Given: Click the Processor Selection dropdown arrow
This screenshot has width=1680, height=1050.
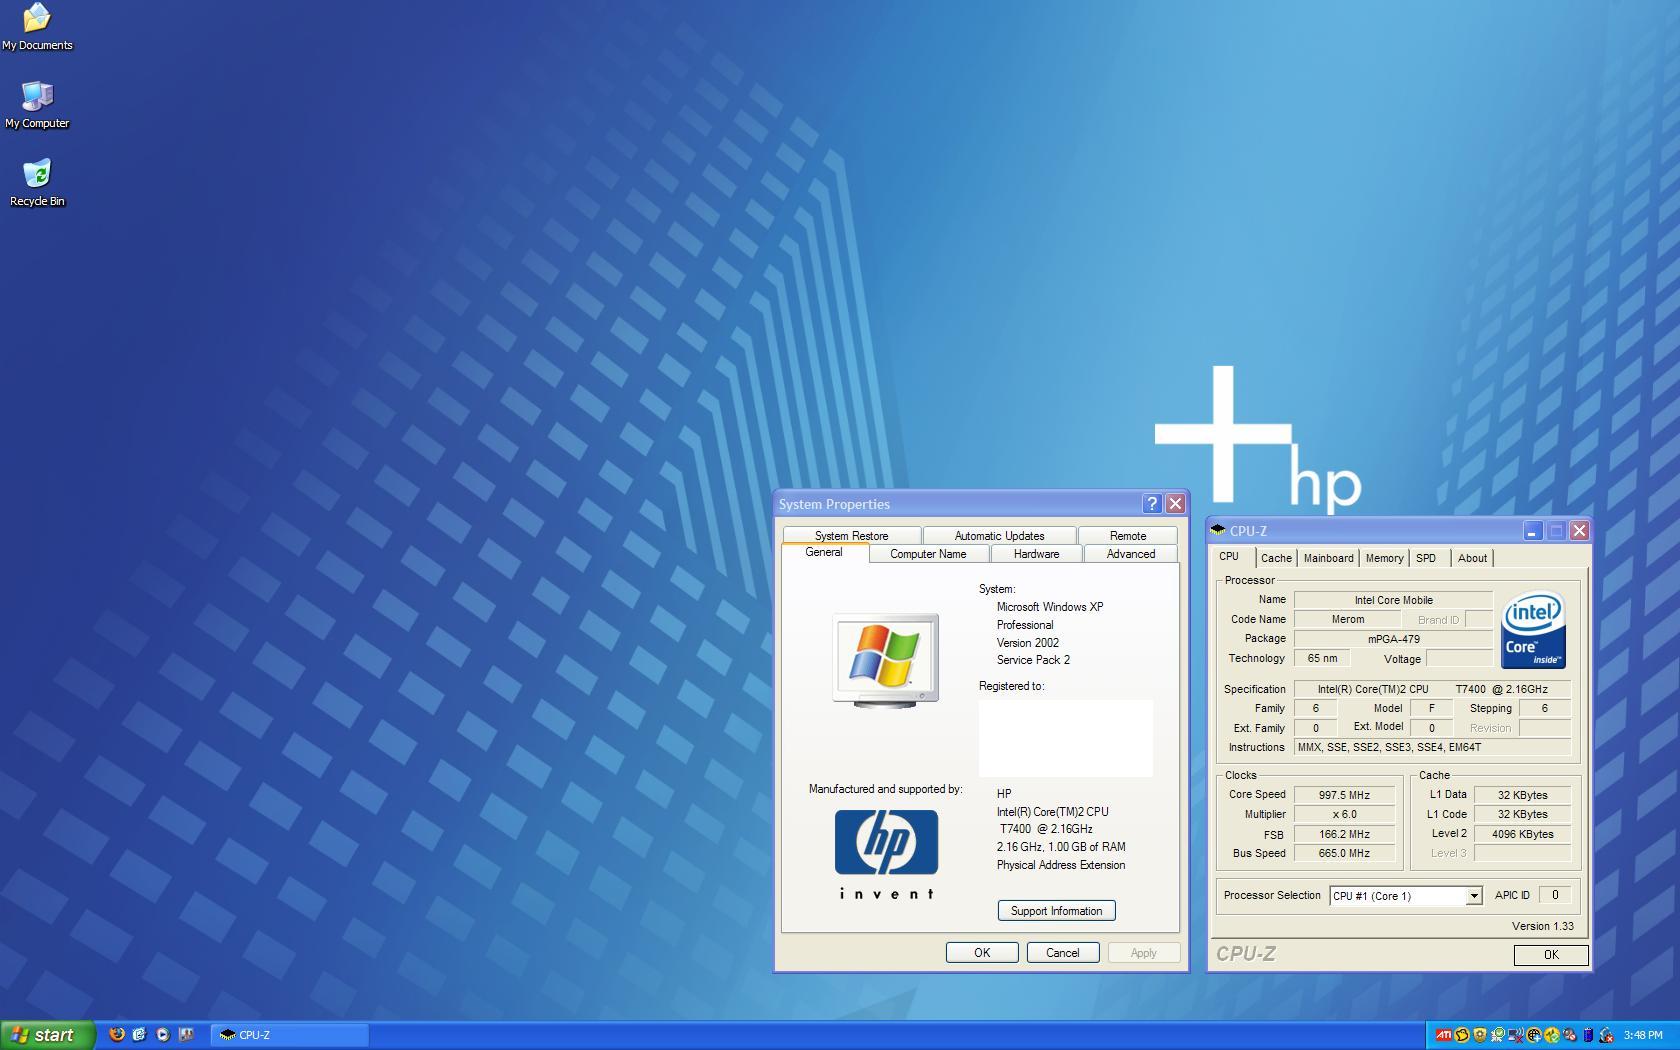Looking at the screenshot, I should click(1473, 896).
